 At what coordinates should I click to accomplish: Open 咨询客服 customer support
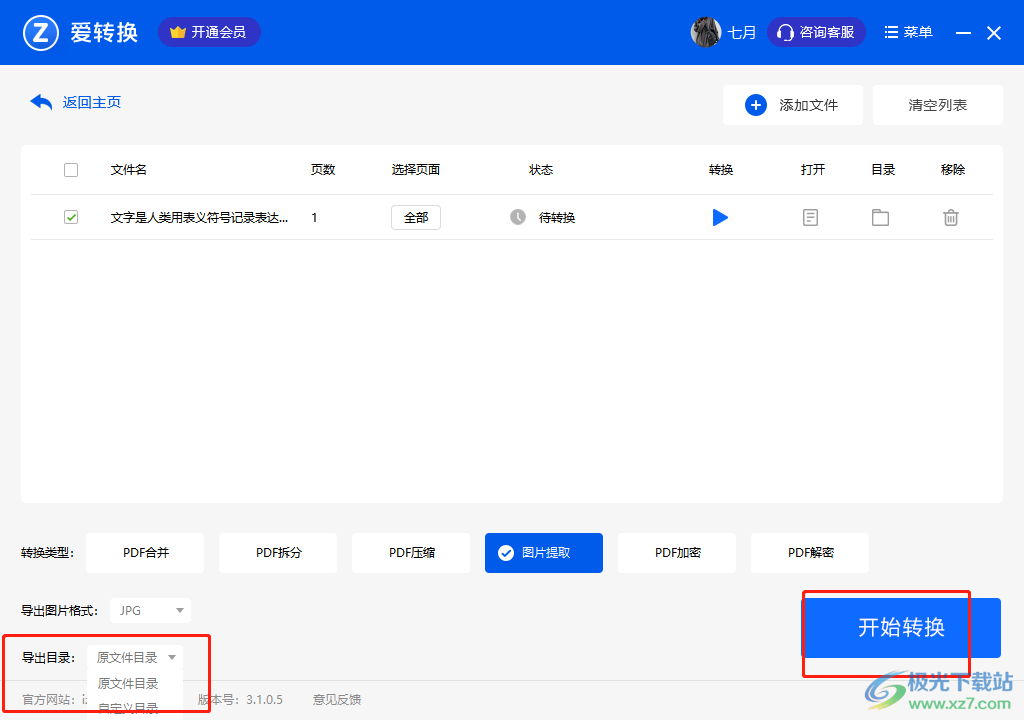(x=816, y=32)
